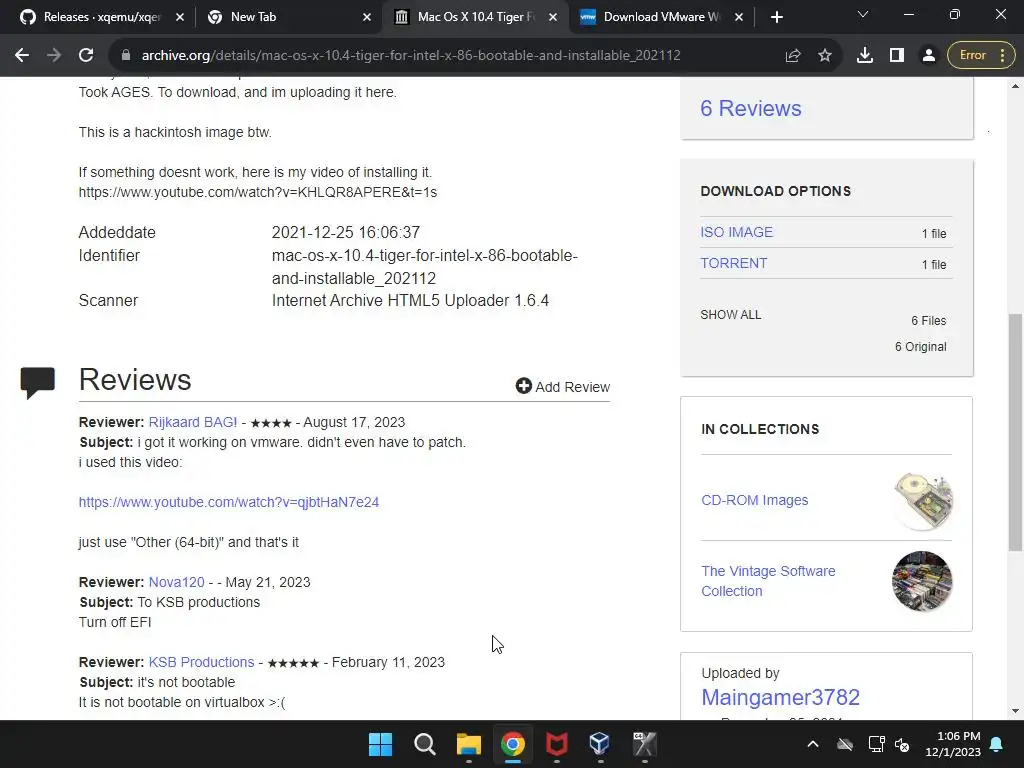The height and width of the screenshot is (768, 1024).
Task: Open reviewer Rijkaard BAG! profile
Action: [x=193, y=423]
